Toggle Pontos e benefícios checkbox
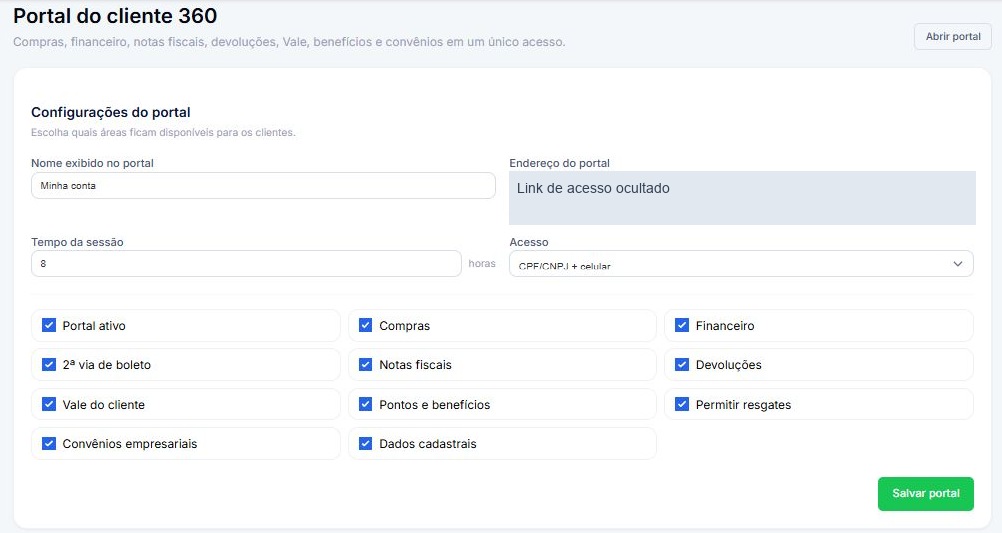 pyautogui.click(x=366, y=404)
